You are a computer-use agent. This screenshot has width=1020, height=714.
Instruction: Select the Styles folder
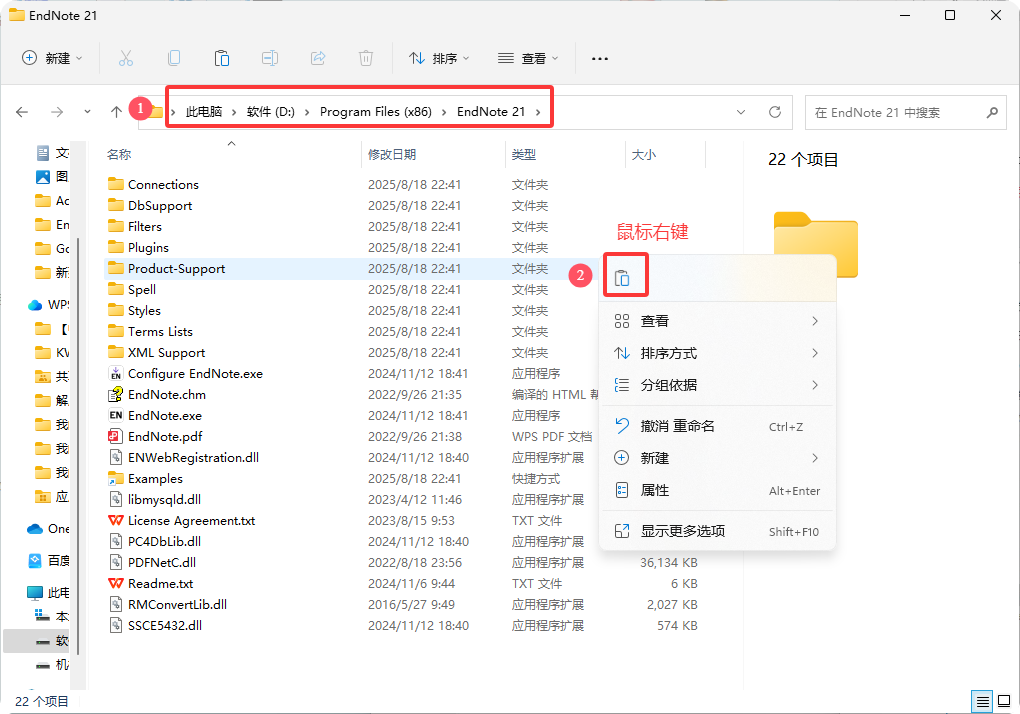[134, 311]
